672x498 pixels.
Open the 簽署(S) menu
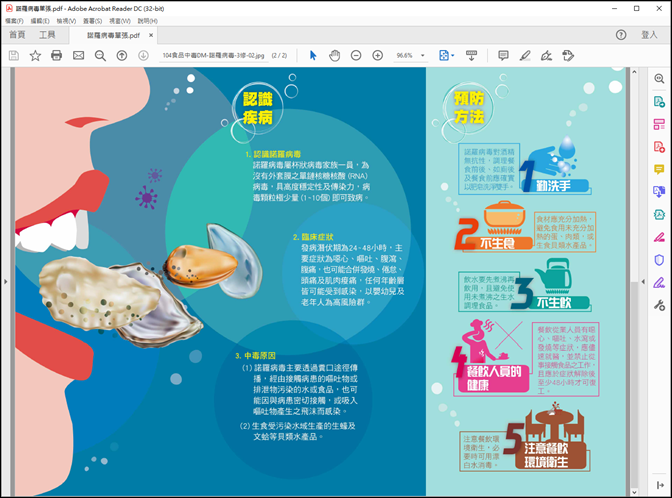[x=93, y=21]
